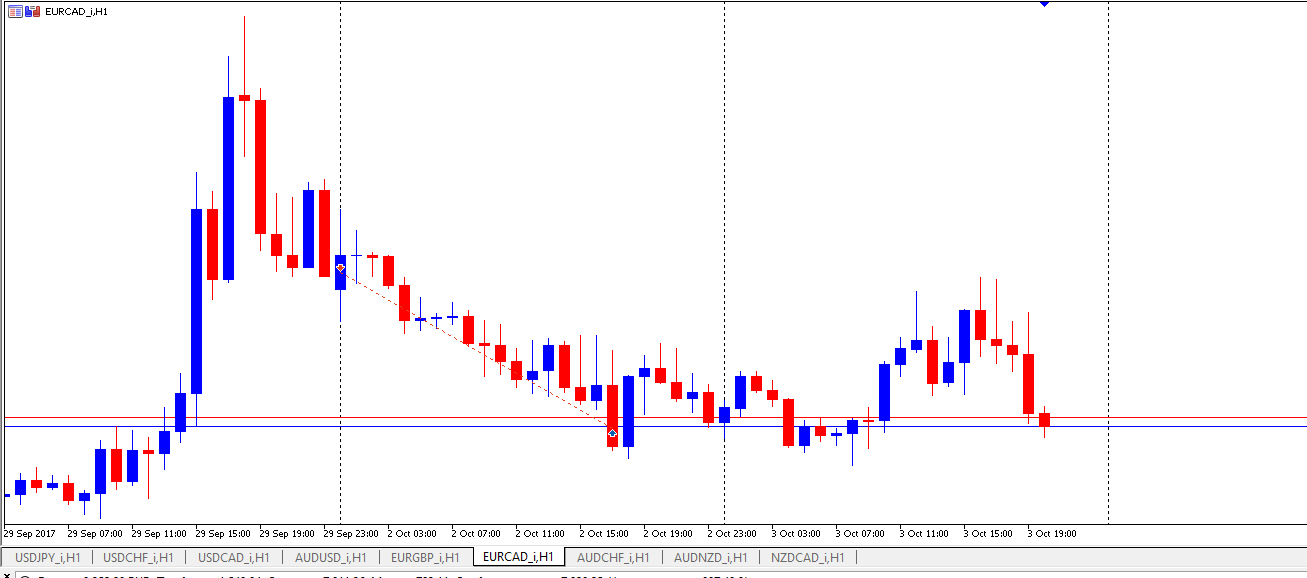Click the '2 Oct 11:00' time label
This screenshot has width=1307, height=578.
click(541, 534)
